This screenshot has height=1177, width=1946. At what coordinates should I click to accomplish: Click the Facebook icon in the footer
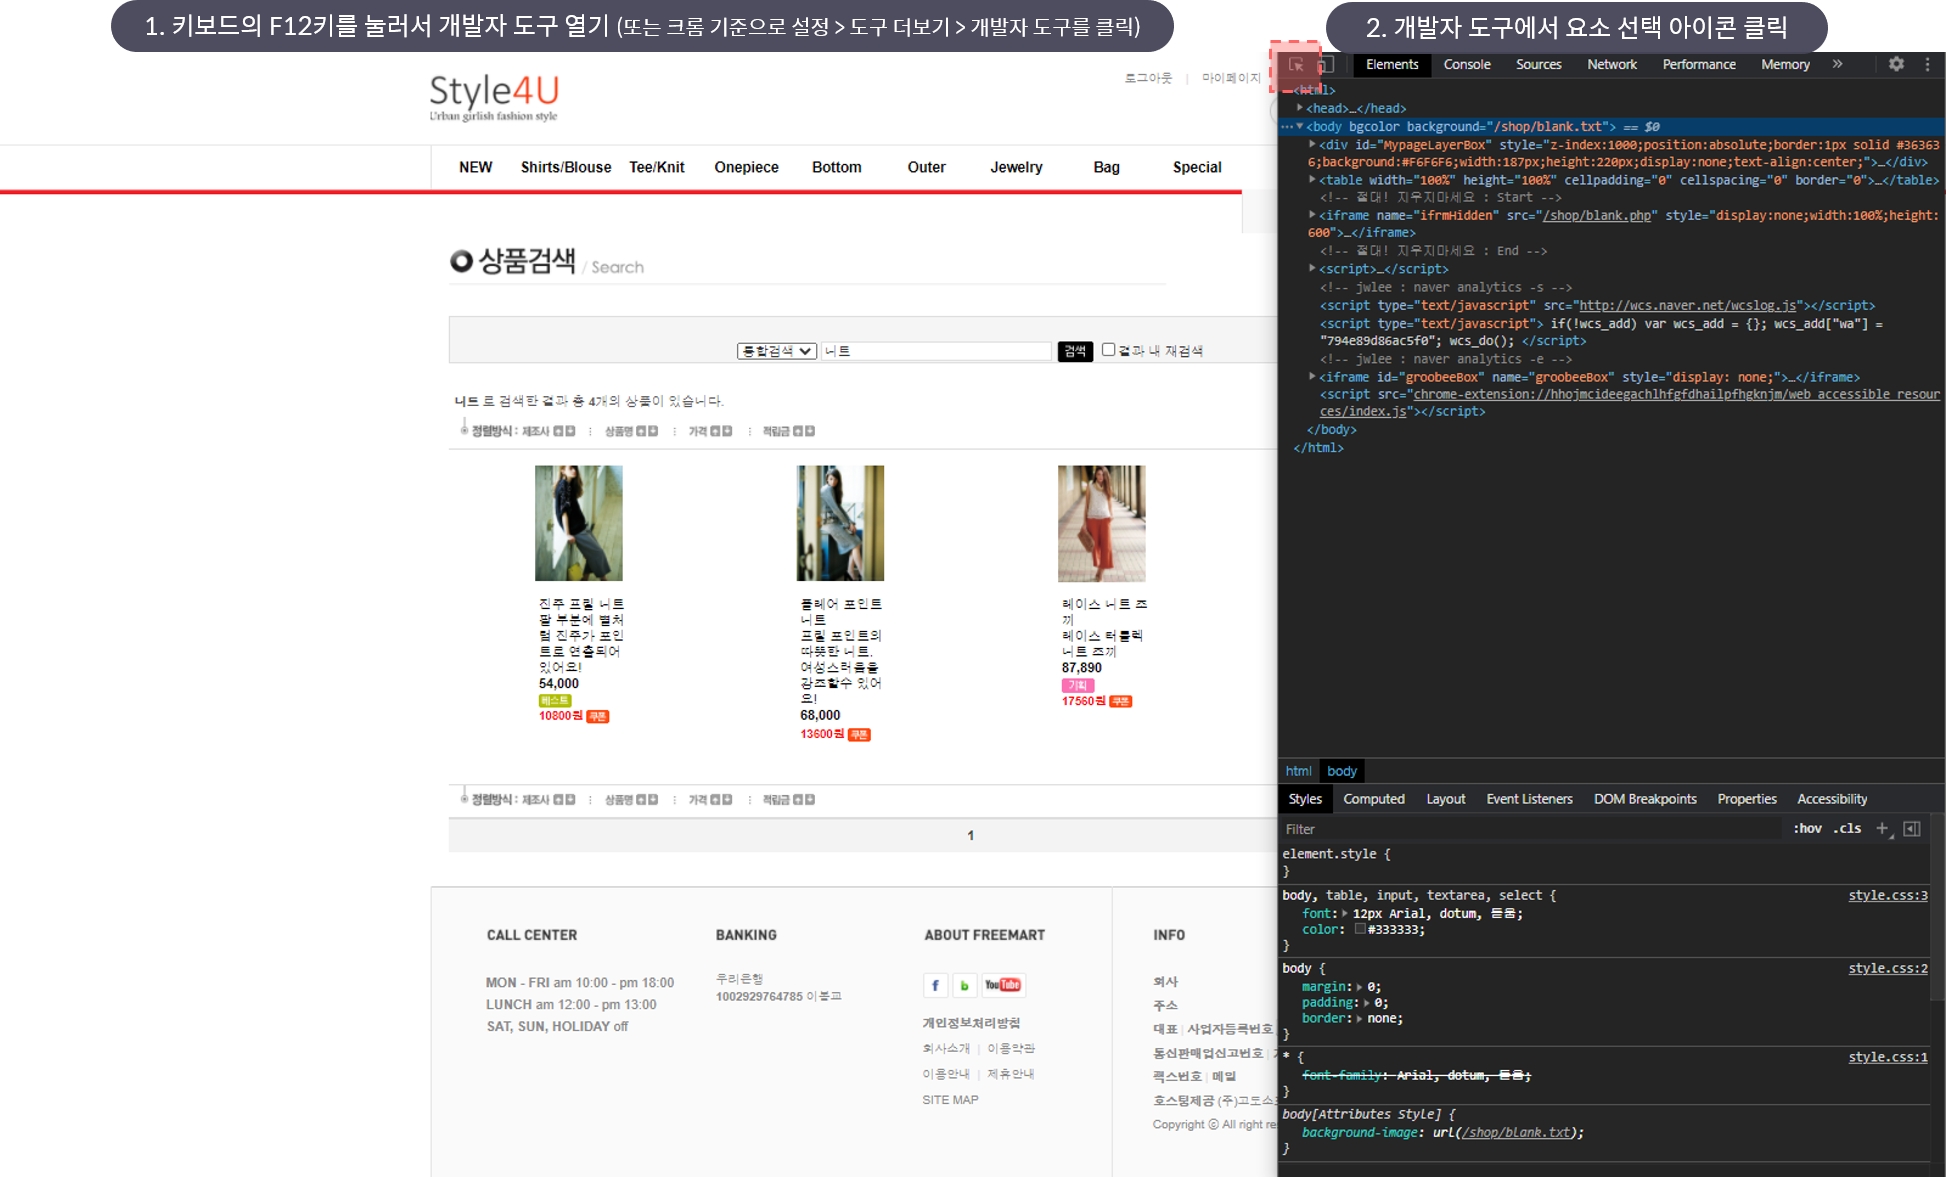pyautogui.click(x=935, y=985)
